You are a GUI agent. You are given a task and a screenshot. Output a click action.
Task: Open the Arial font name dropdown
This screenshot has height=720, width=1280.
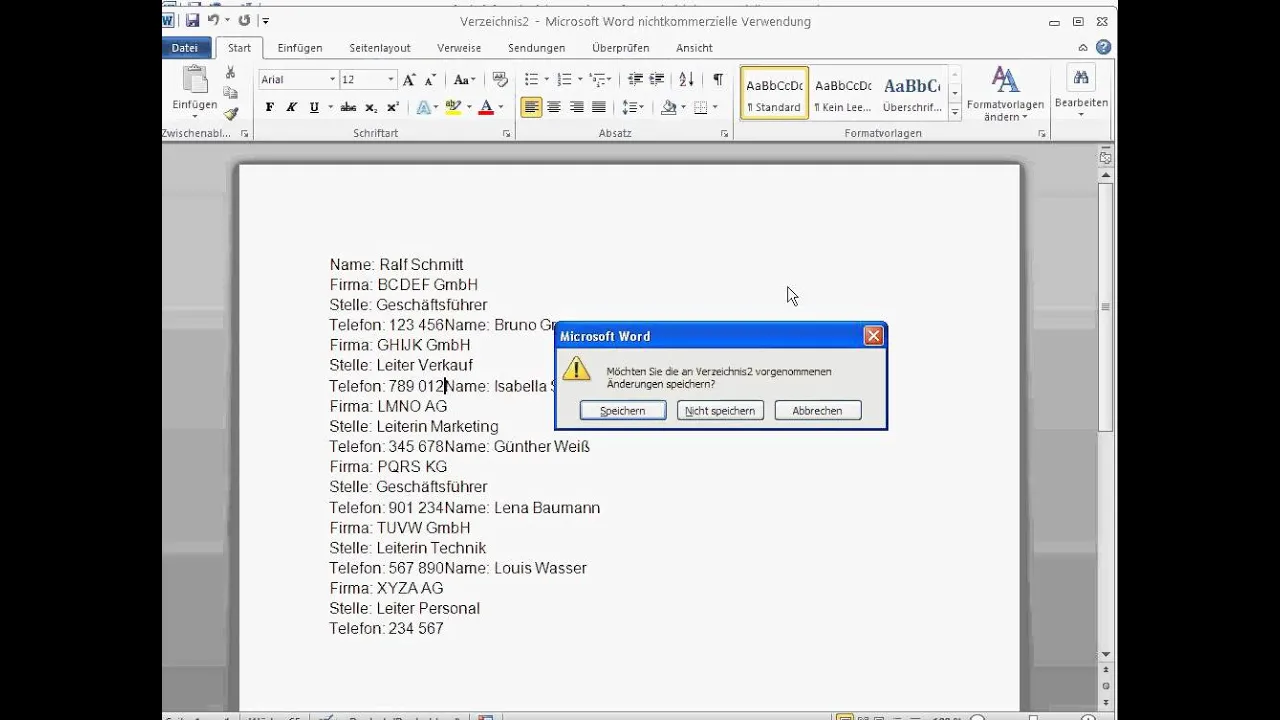[x=333, y=79]
